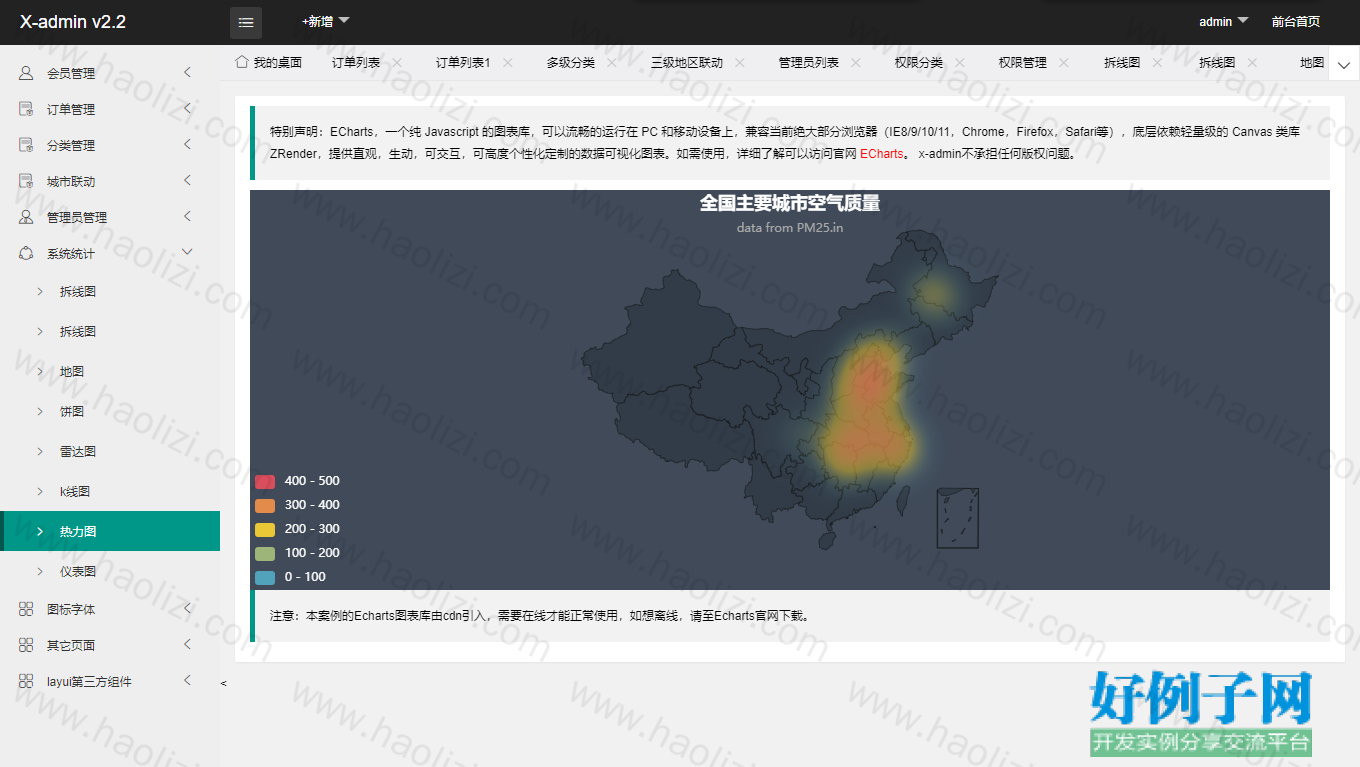Screen dimensions: 1360x767
Task: Click the South China Sea inset box
Action: (x=957, y=518)
